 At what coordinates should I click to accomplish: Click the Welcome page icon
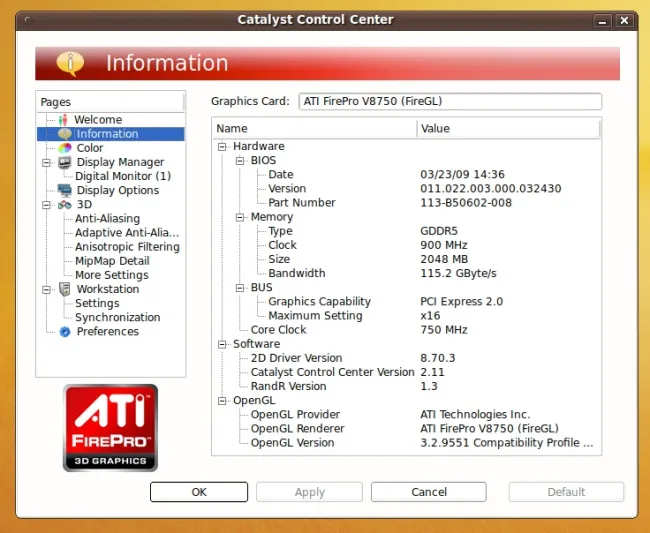(63, 120)
